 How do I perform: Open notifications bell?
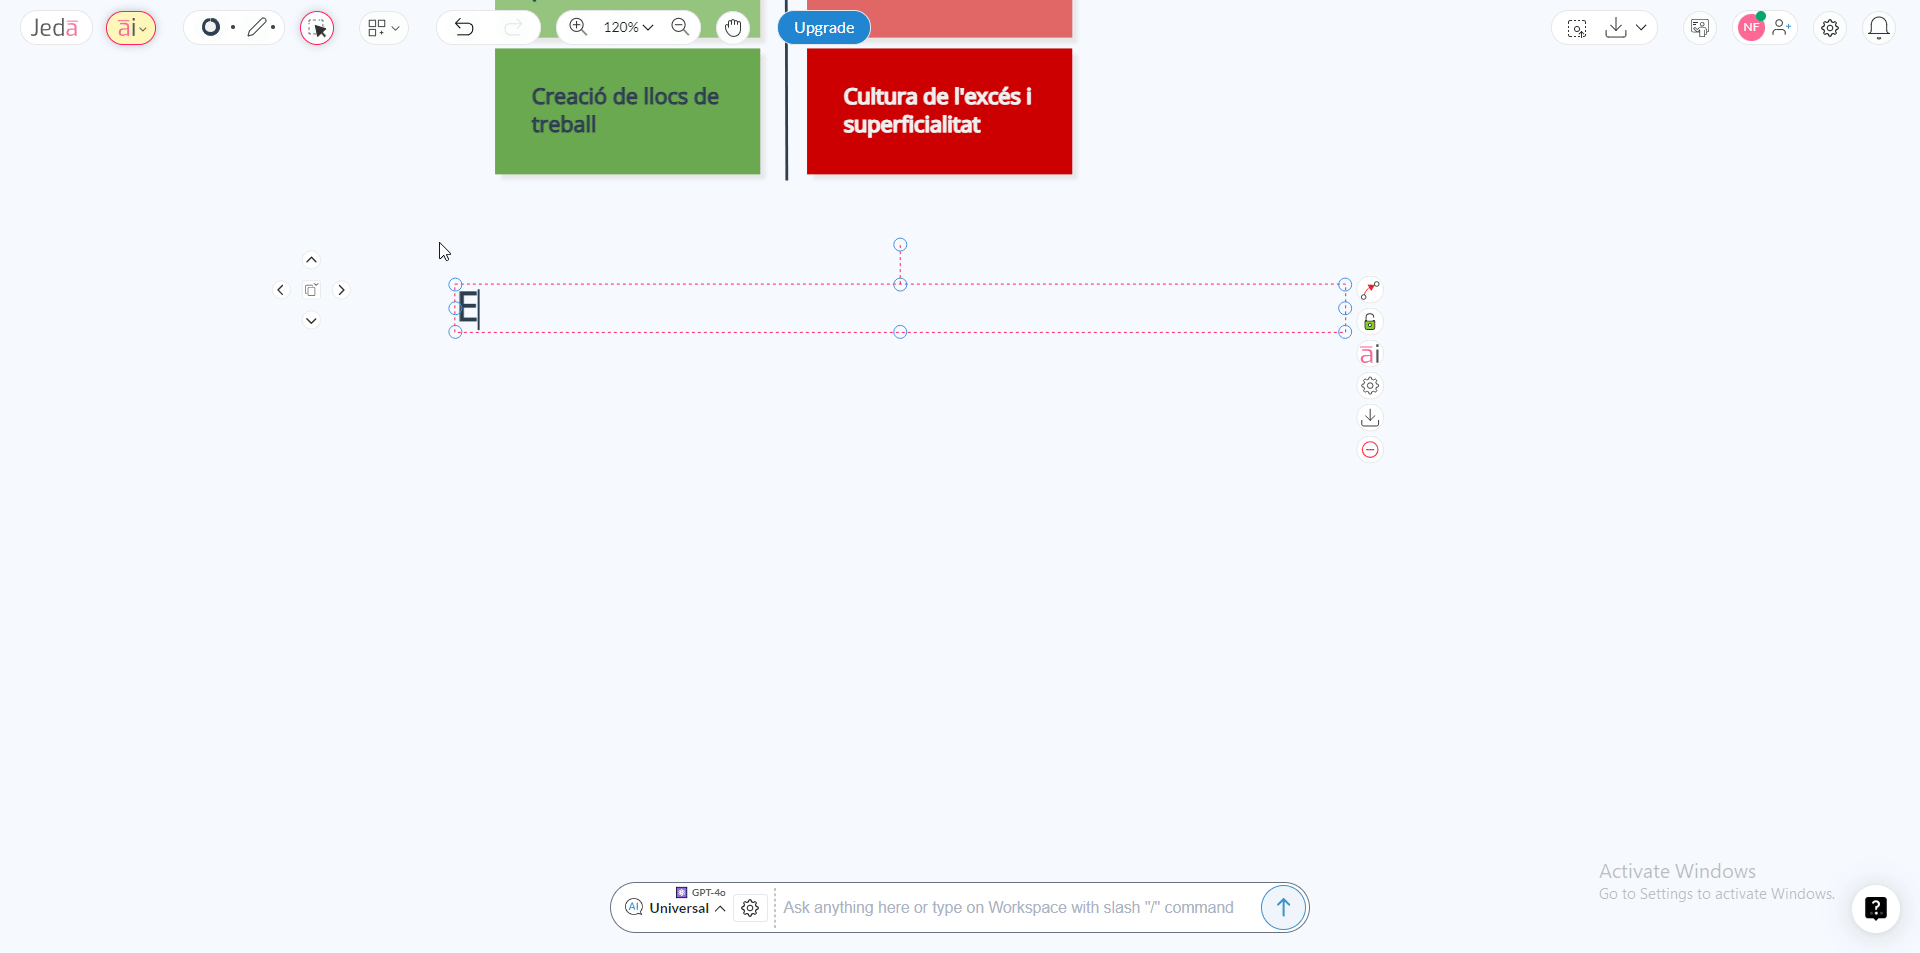[1879, 28]
